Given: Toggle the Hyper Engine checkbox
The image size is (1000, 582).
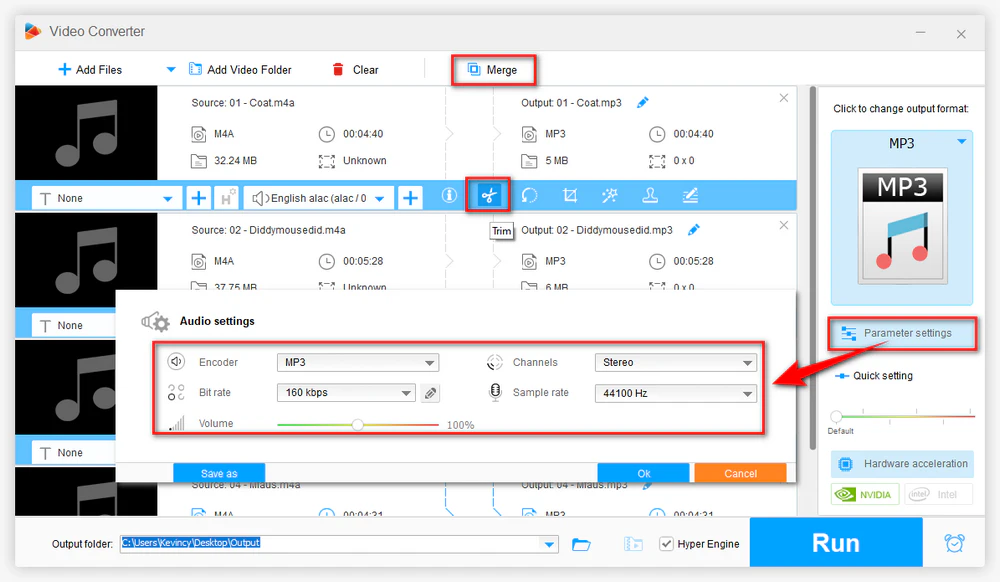Looking at the screenshot, I should click(666, 544).
